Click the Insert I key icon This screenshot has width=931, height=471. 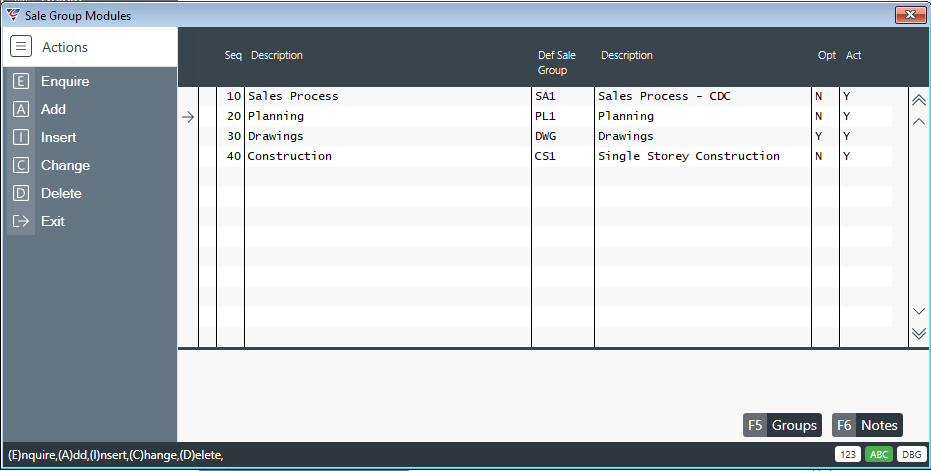pos(21,137)
